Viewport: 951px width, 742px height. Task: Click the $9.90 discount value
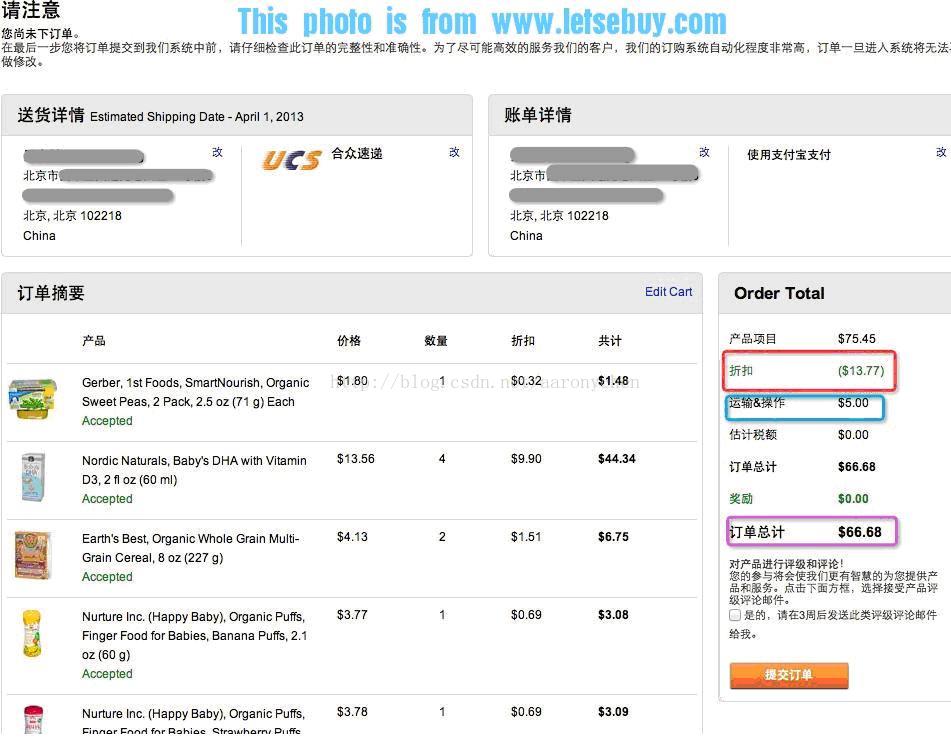coord(526,459)
